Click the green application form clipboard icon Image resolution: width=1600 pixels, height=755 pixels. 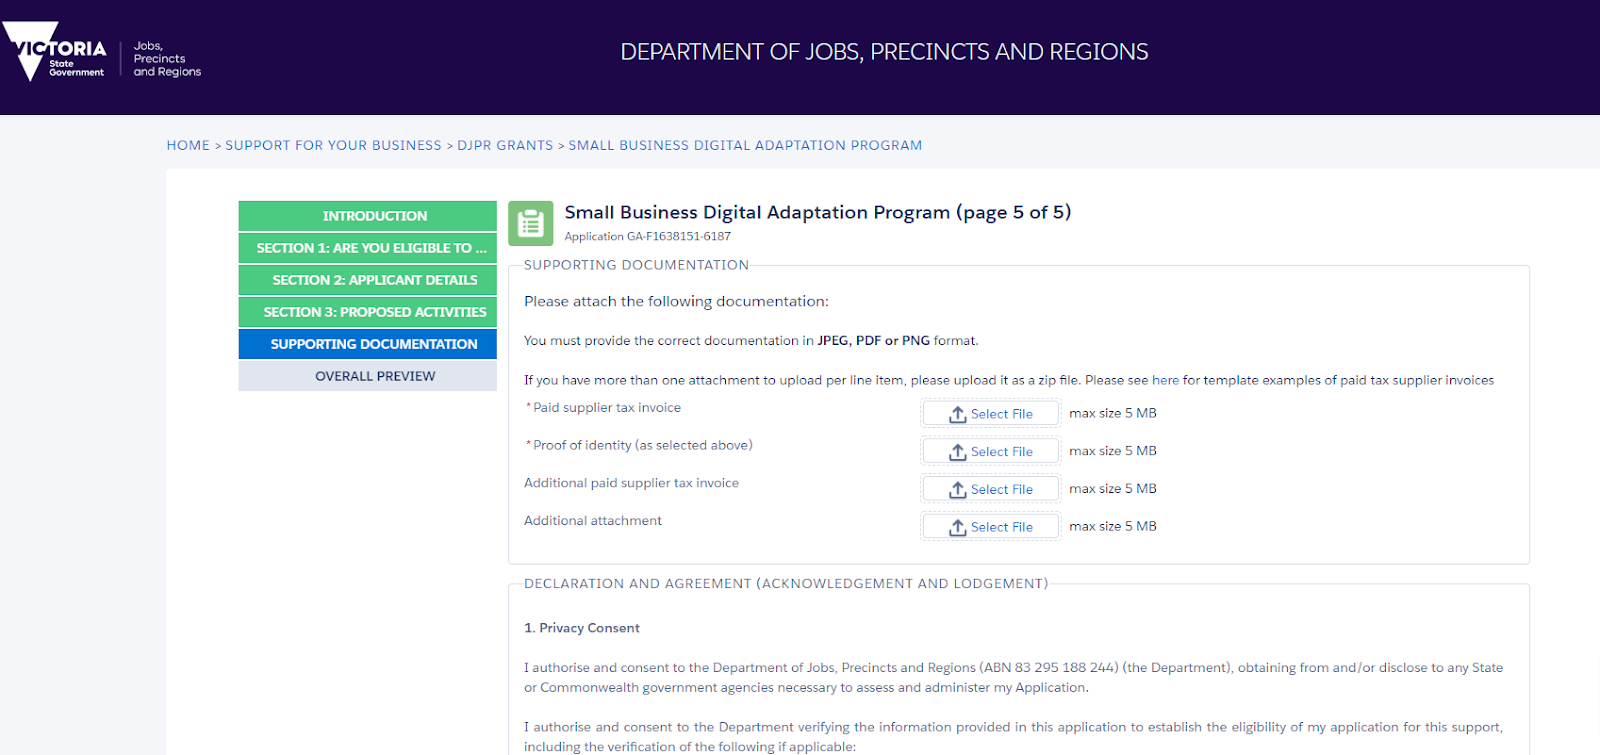531,223
